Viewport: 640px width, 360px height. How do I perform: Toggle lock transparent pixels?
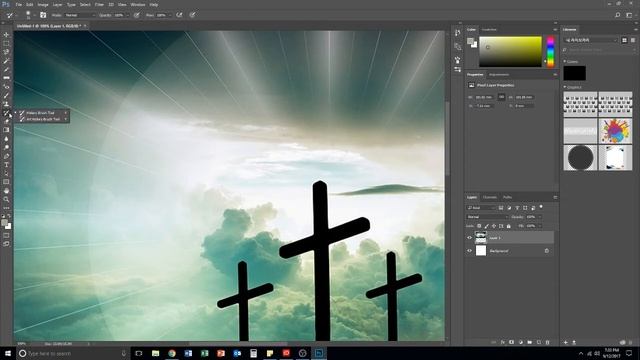point(479,226)
